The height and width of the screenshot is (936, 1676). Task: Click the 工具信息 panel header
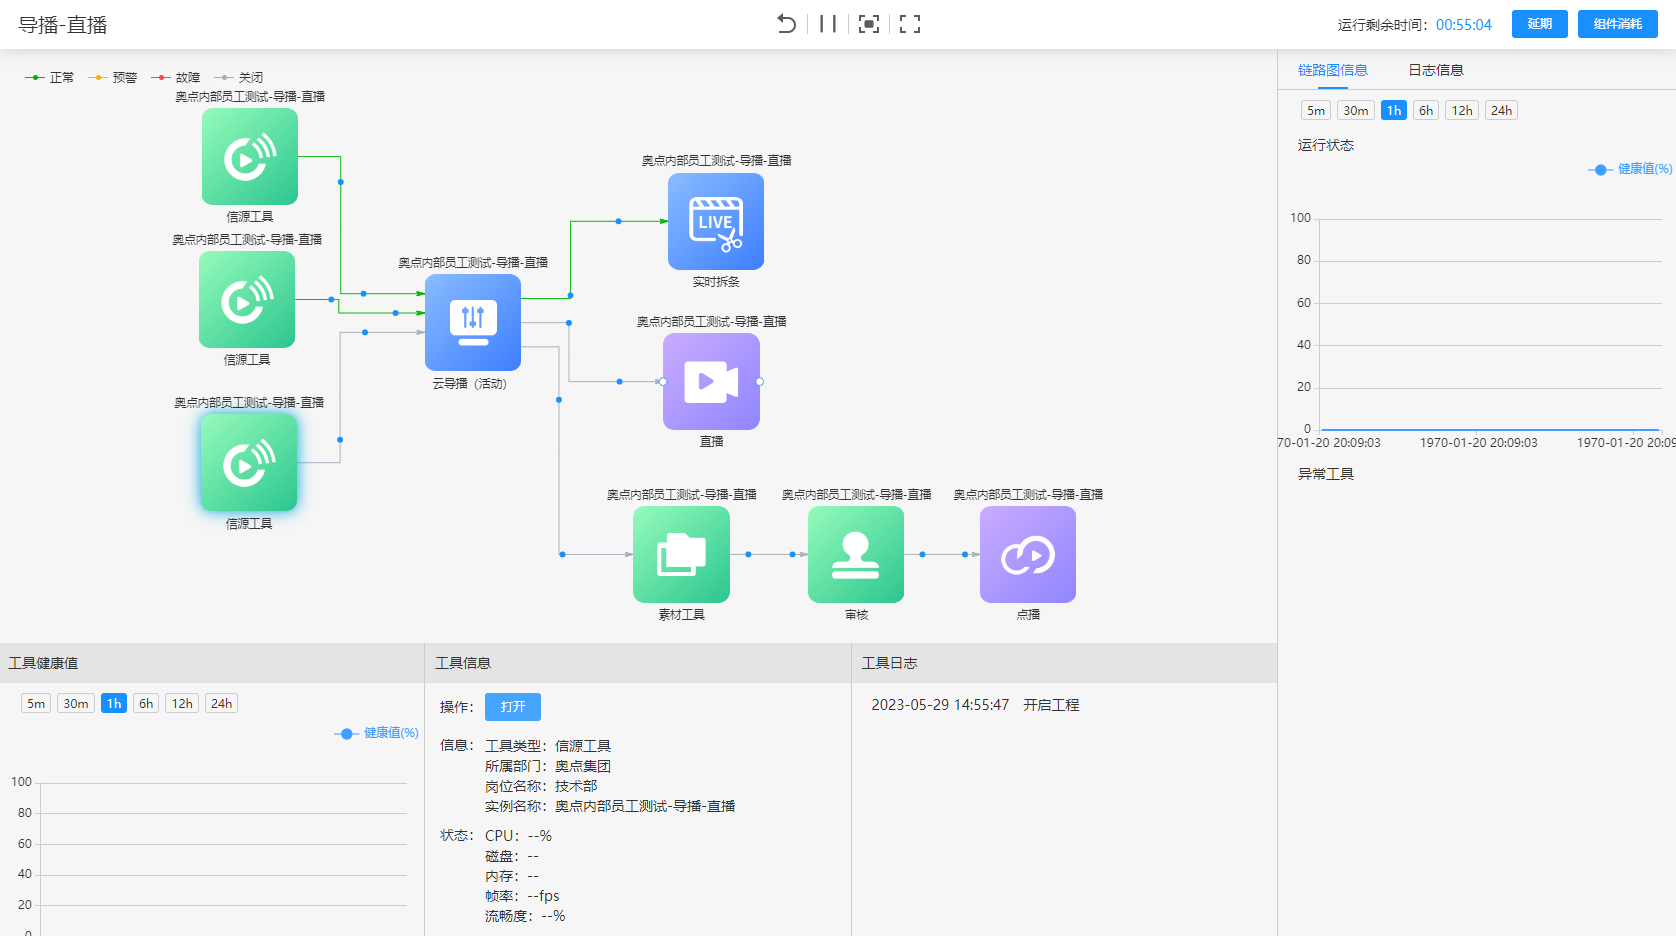pyautogui.click(x=638, y=663)
